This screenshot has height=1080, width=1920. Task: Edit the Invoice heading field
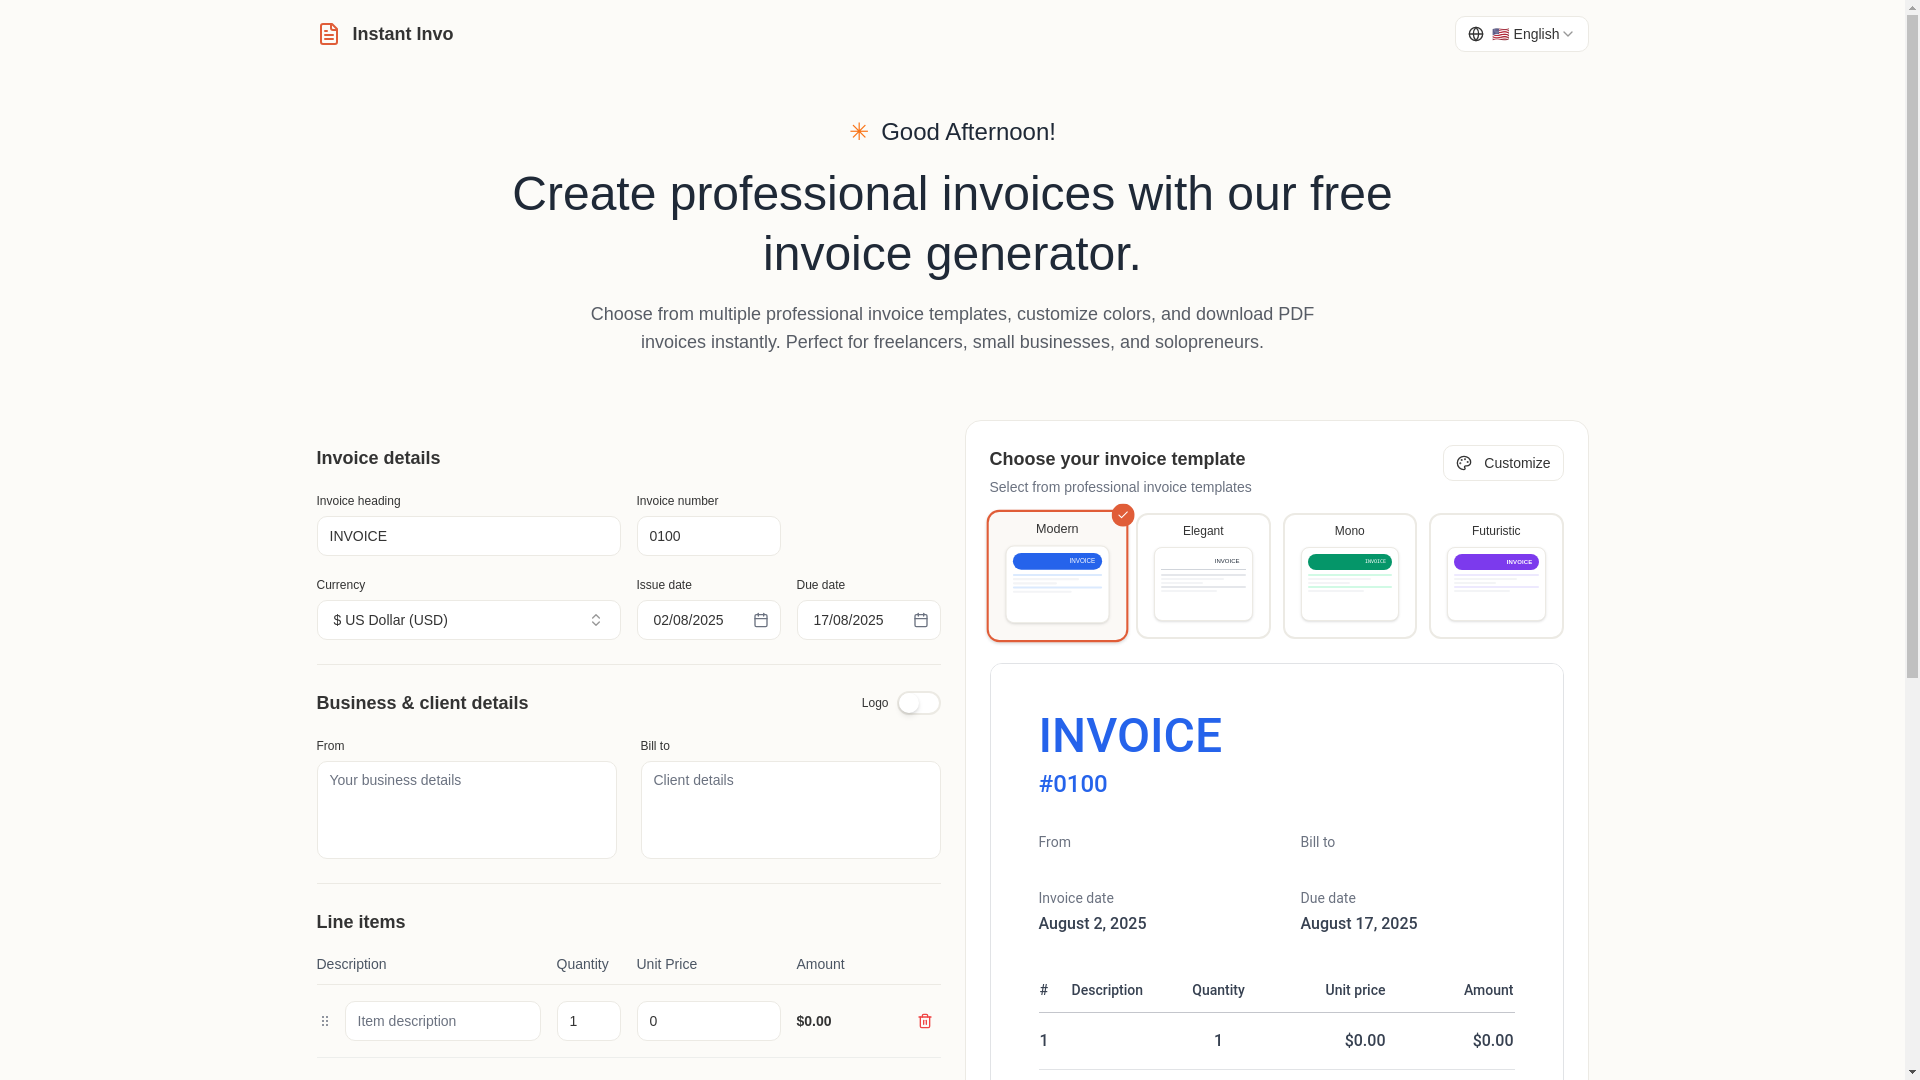(x=468, y=536)
